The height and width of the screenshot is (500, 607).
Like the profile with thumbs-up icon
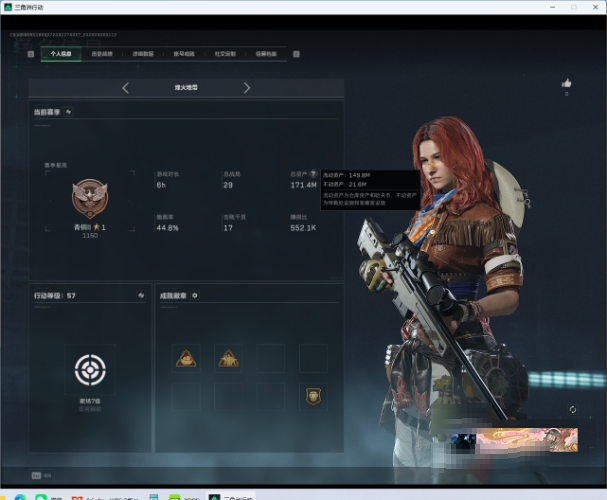click(x=566, y=83)
